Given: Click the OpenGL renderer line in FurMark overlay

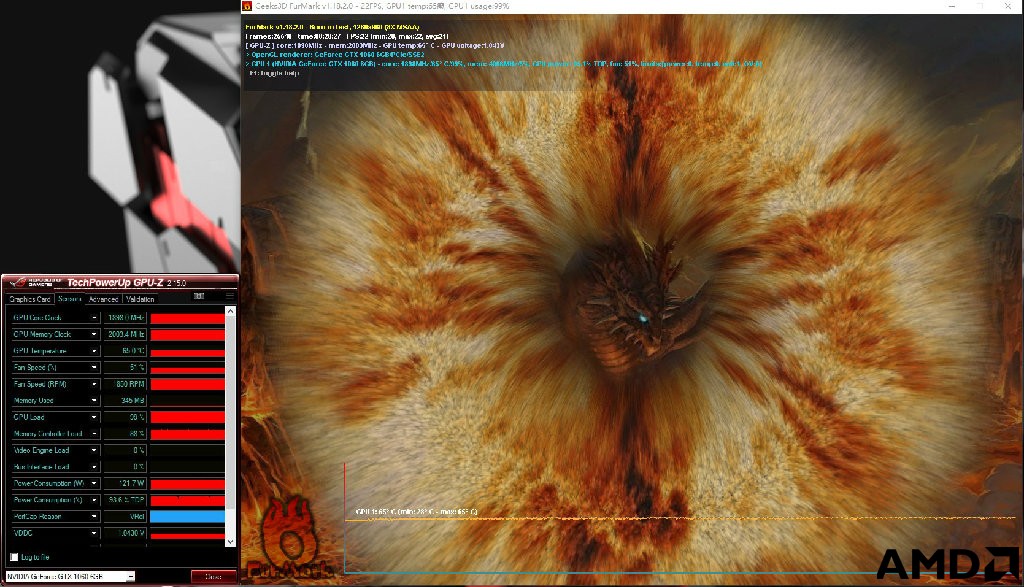Looking at the screenshot, I should [335, 55].
